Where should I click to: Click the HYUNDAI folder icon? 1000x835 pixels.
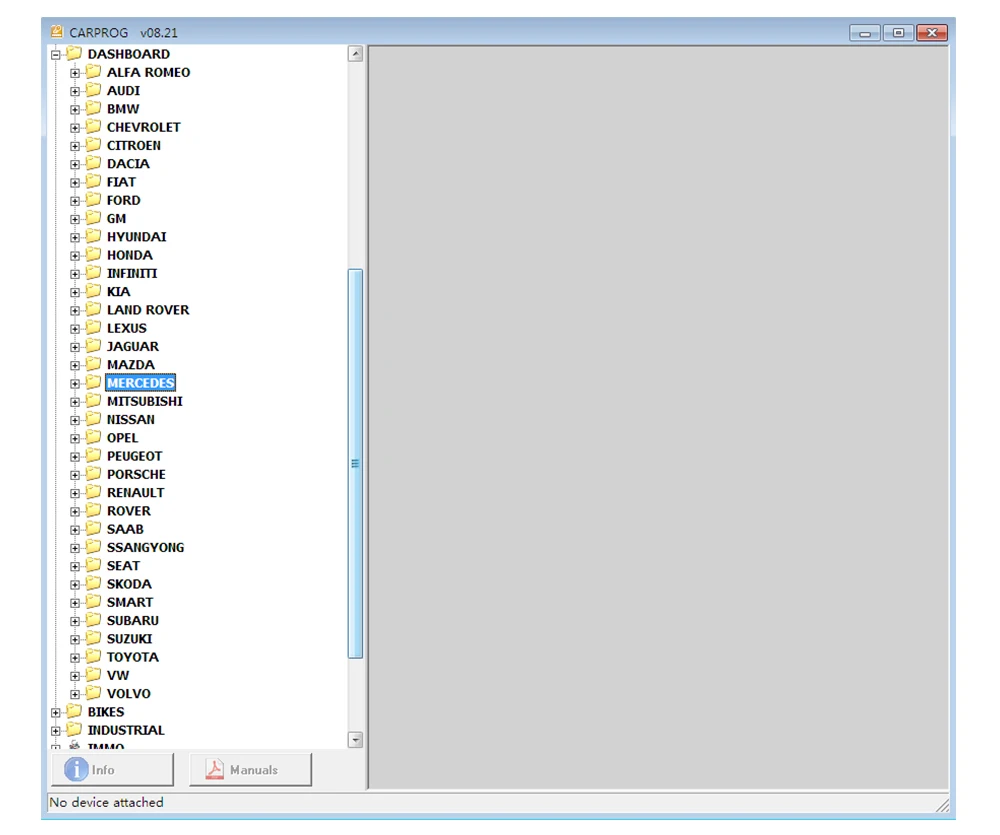coord(94,236)
